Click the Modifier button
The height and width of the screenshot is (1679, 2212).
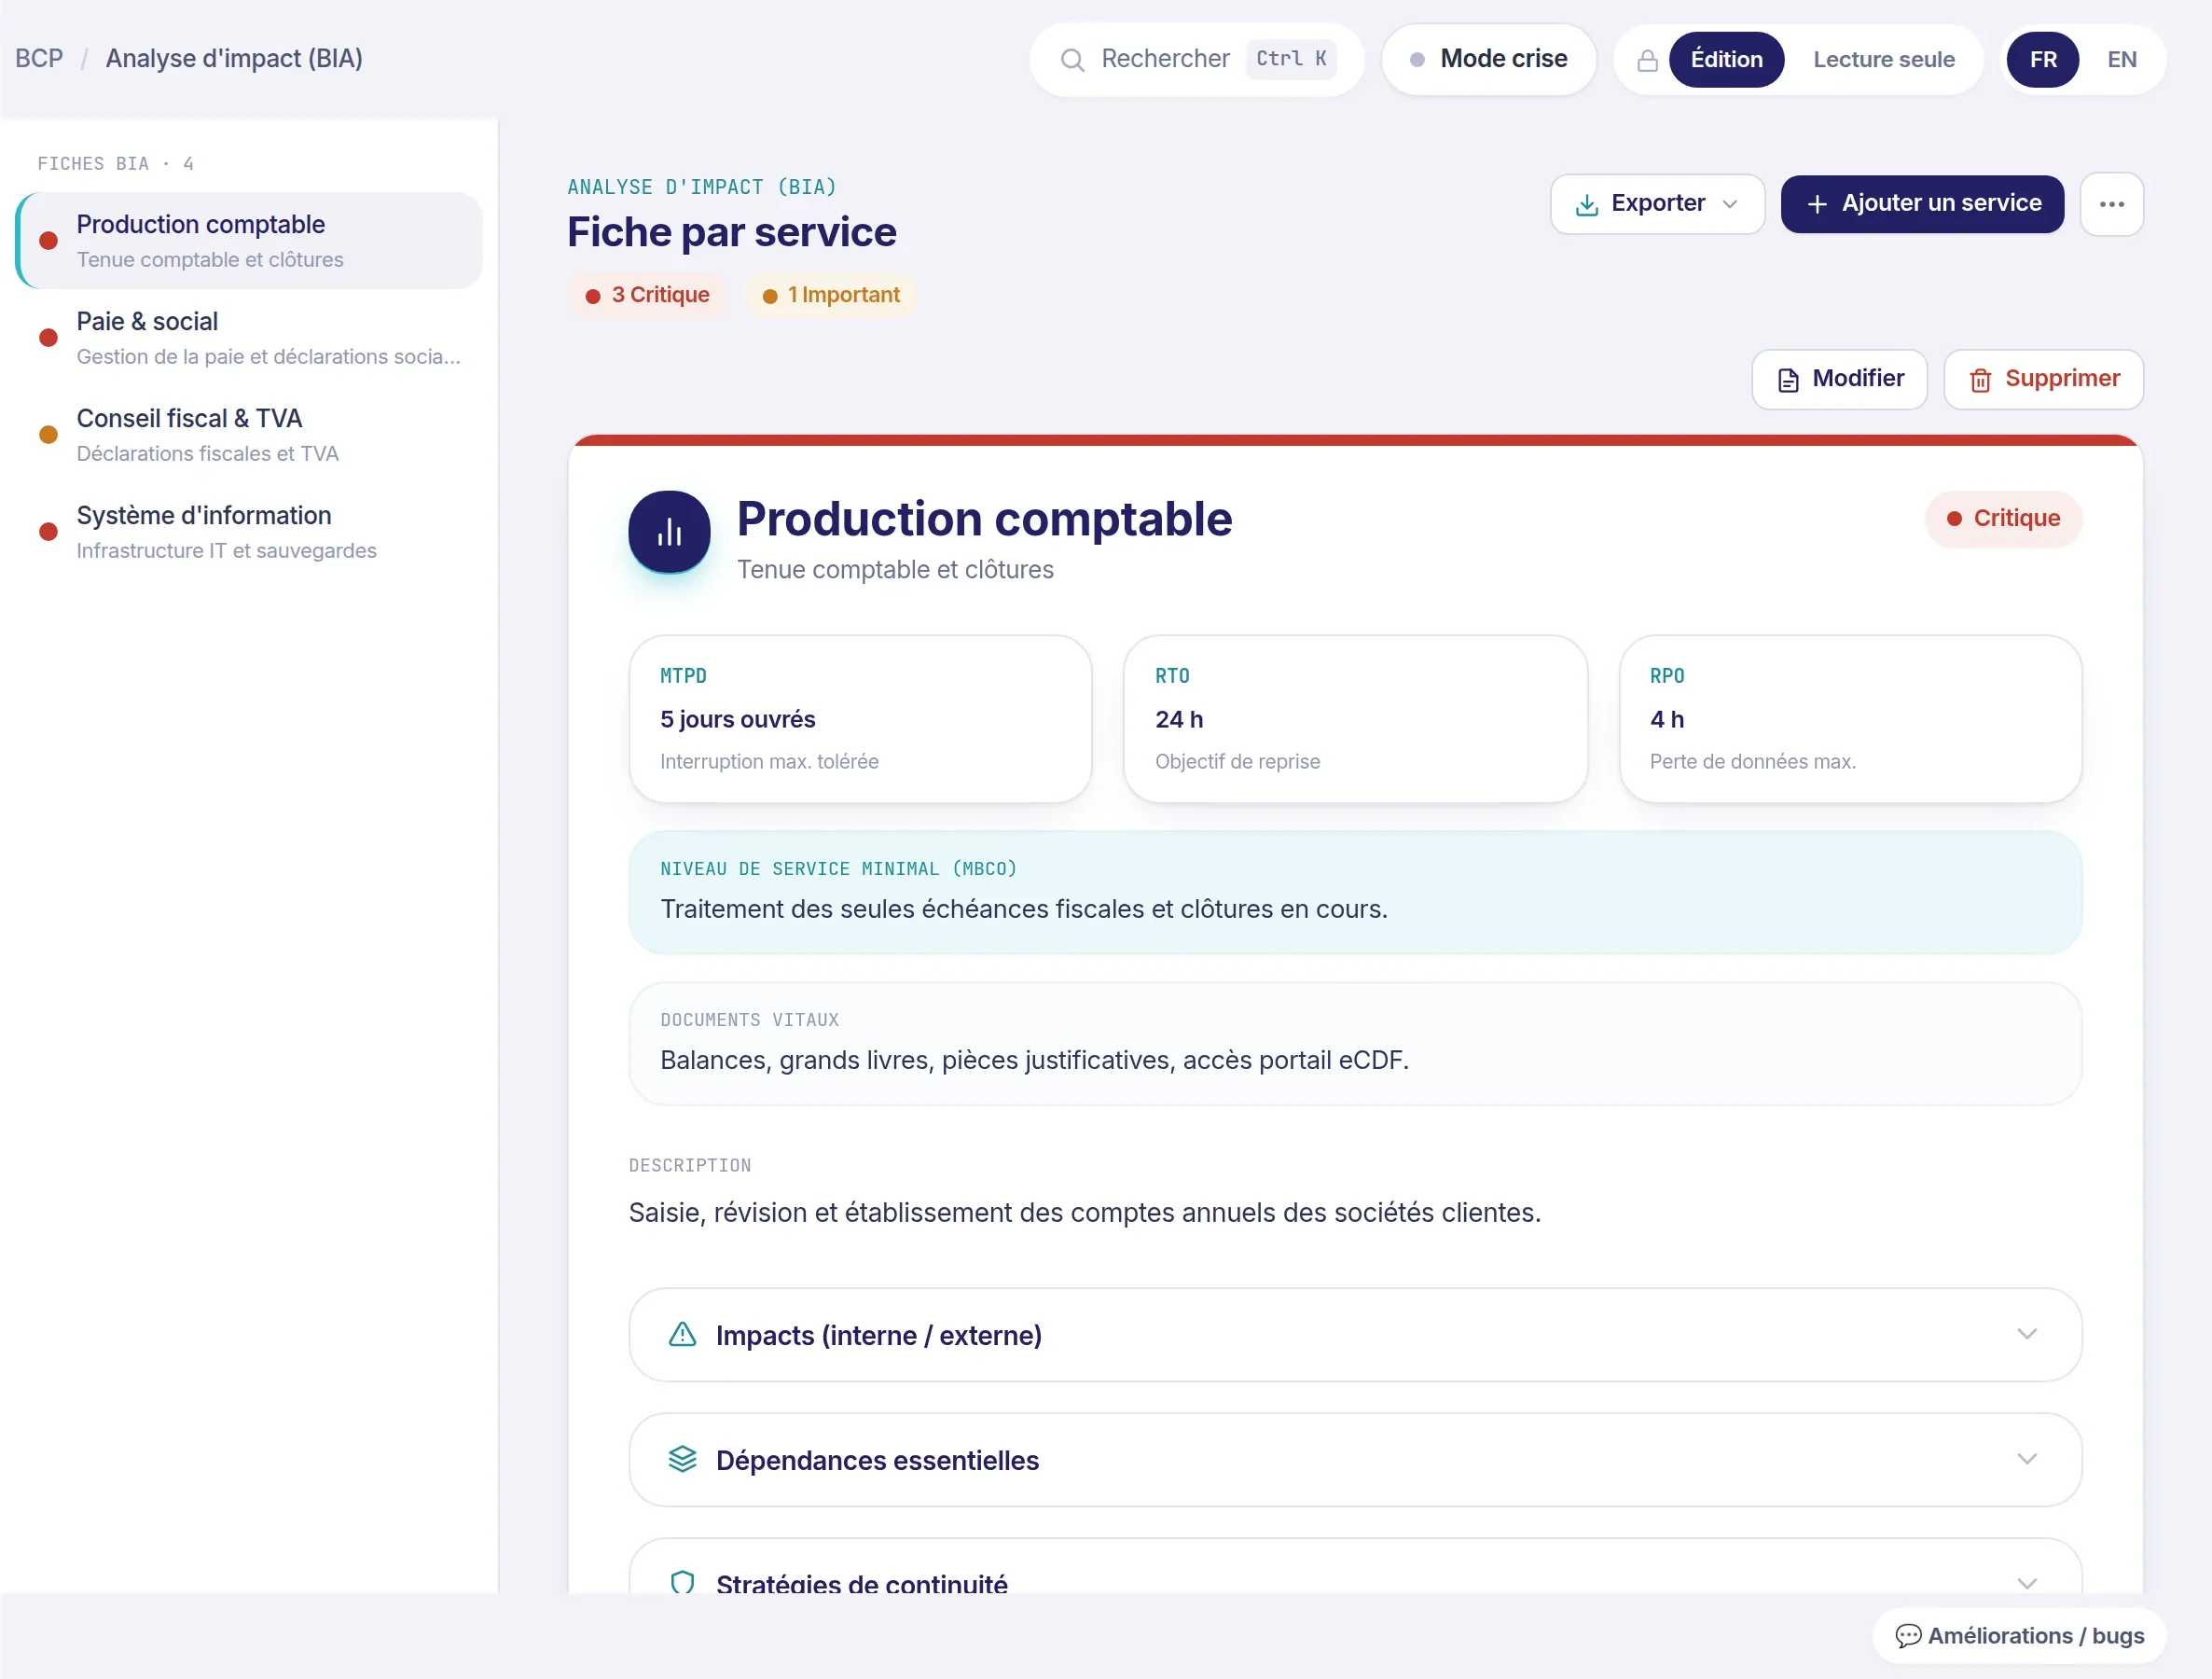(x=1839, y=379)
